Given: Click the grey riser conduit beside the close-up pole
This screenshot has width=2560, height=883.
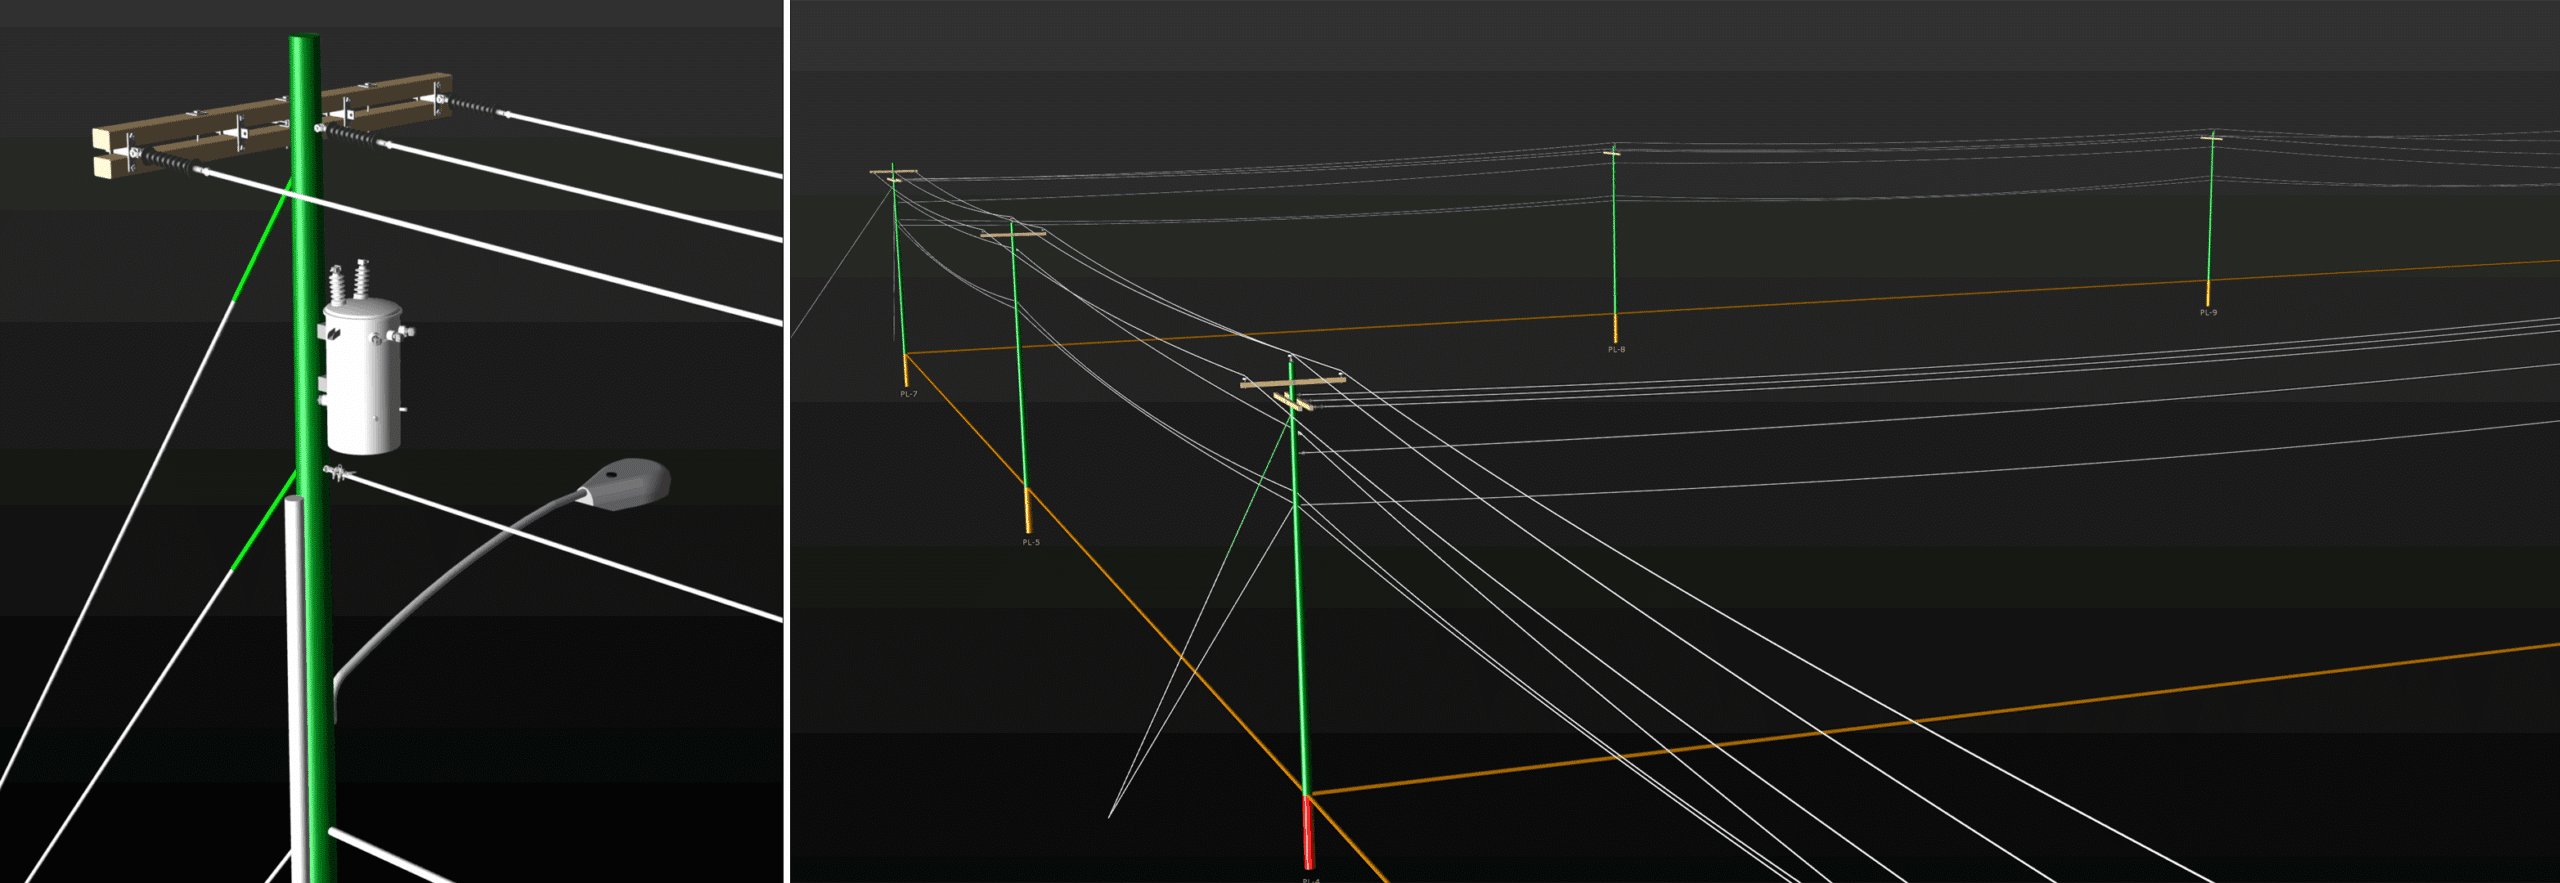Looking at the screenshot, I should coord(296,688).
